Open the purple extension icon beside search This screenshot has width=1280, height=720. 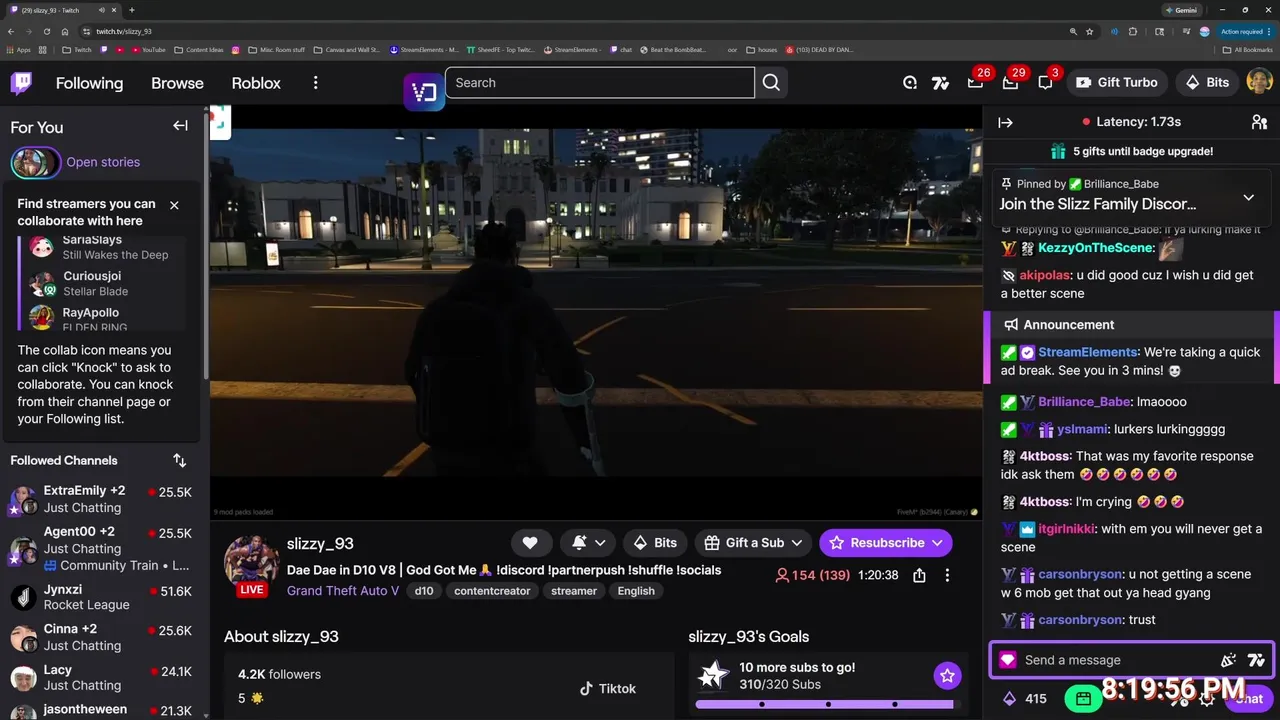[424, 92]
